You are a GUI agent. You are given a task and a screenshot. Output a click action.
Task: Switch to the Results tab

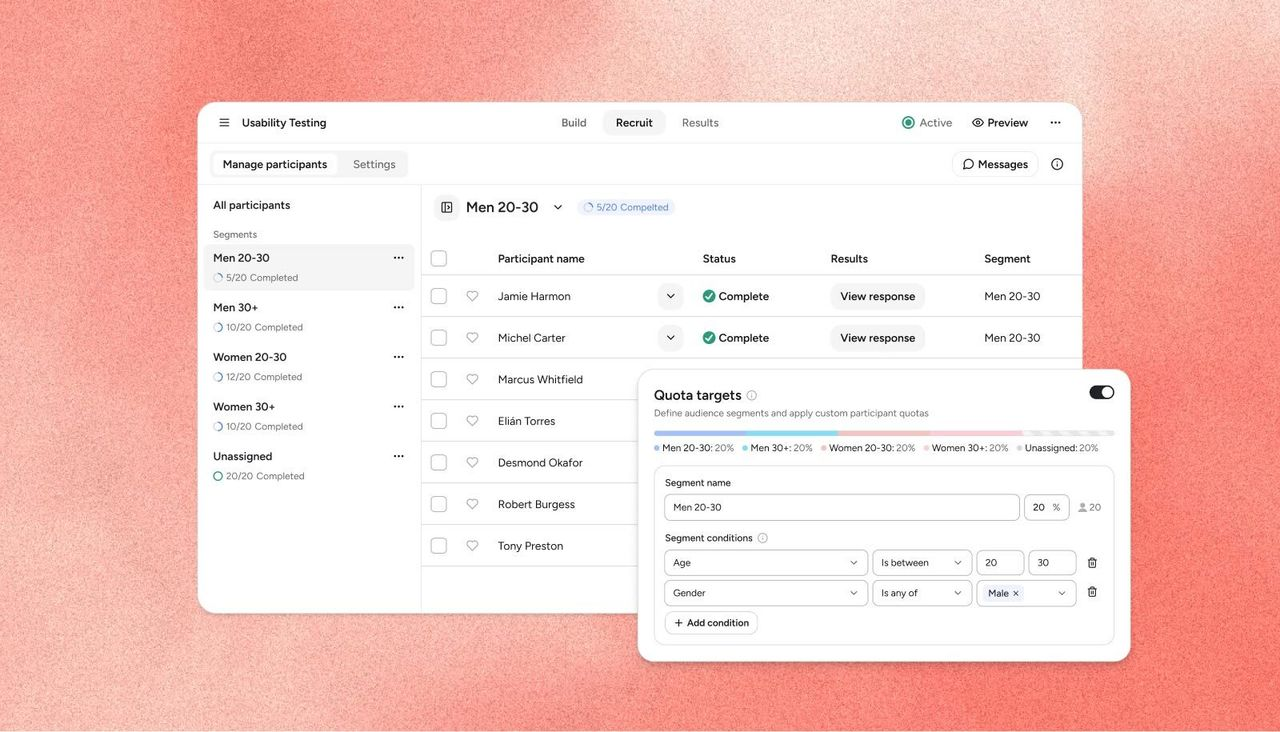pyautogui.click(x=700, y=123)
